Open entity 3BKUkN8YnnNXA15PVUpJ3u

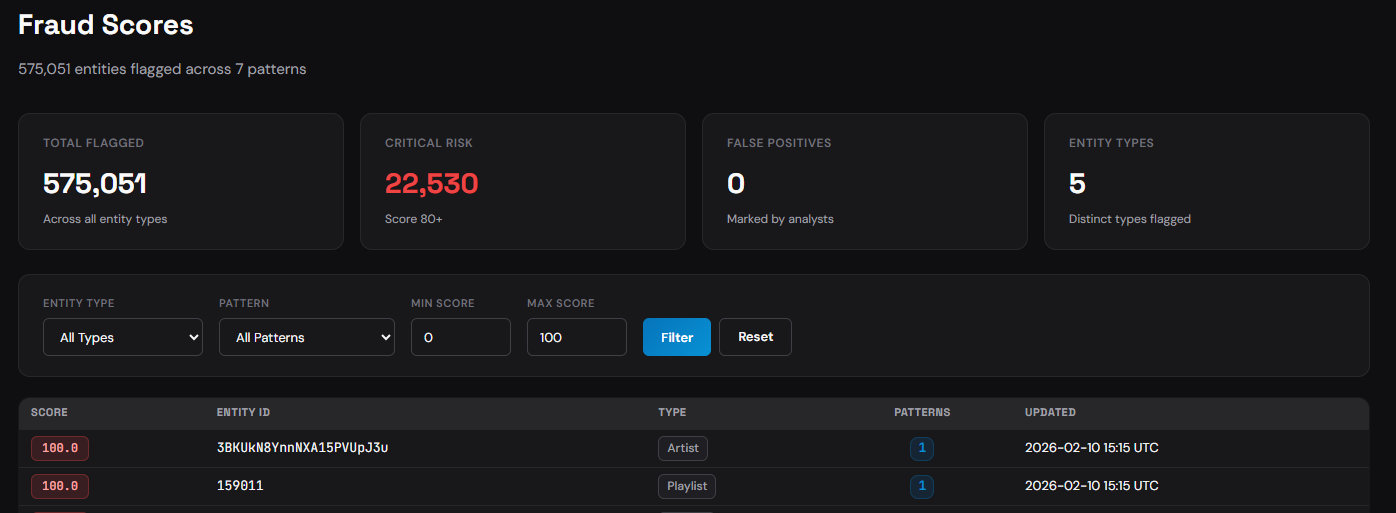[302, 448]
